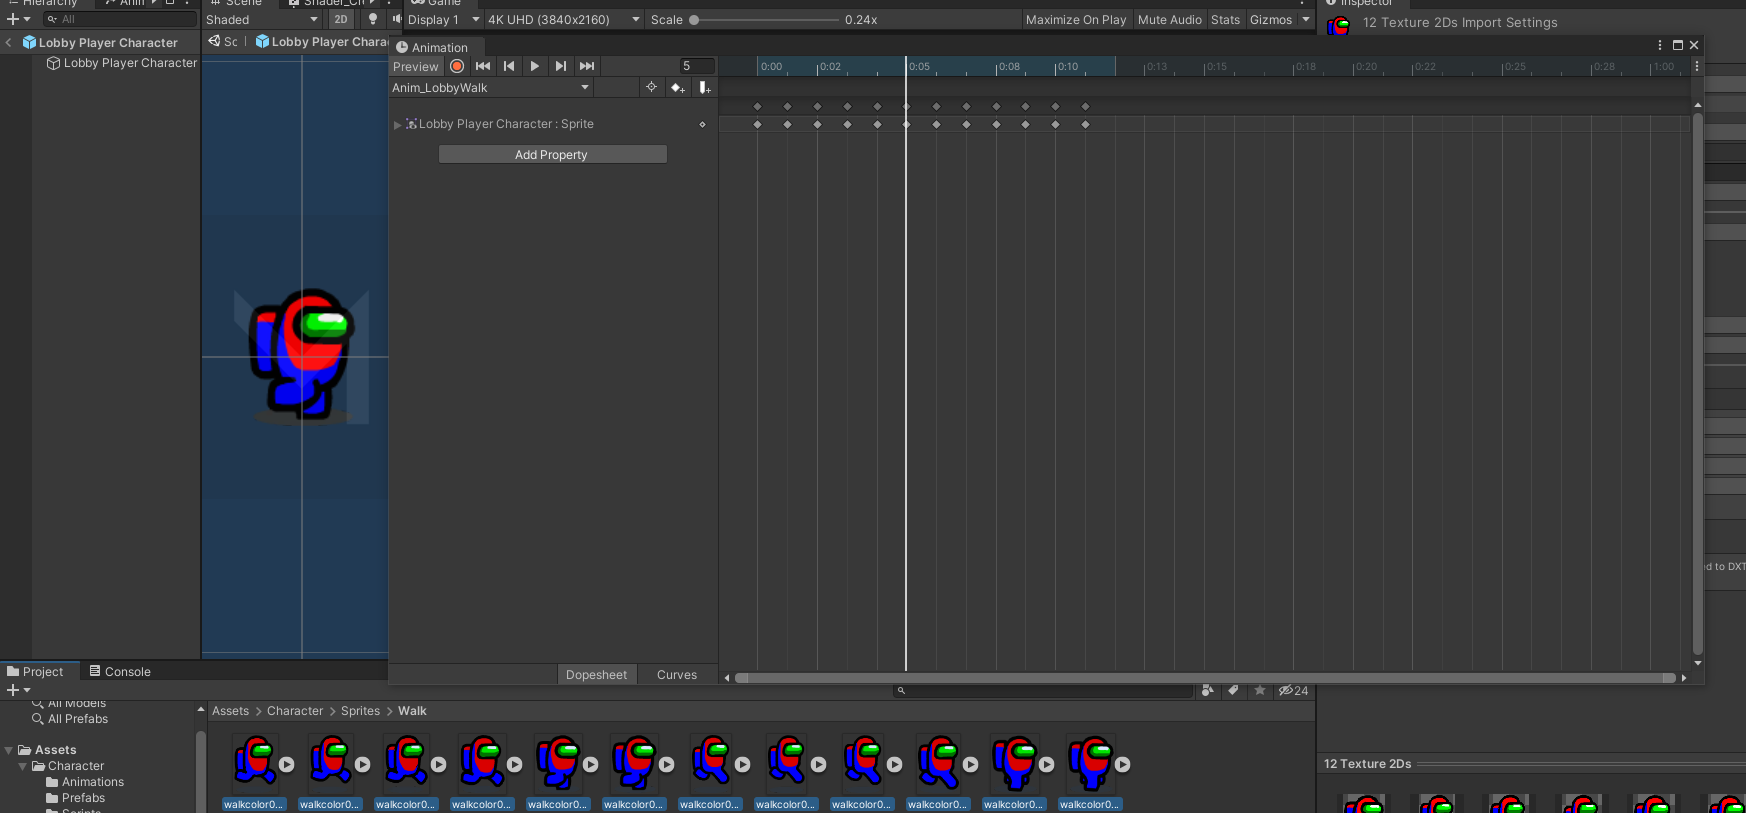Toggle hidden packages visibility showing 24
The width and height of the screenshot is (1746, 813).
point(1293,690)
